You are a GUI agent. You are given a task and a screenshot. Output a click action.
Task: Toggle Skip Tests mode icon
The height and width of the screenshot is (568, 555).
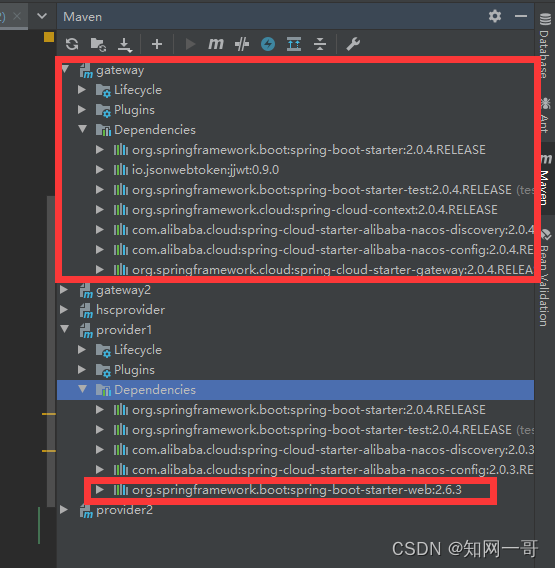[242, 44]
